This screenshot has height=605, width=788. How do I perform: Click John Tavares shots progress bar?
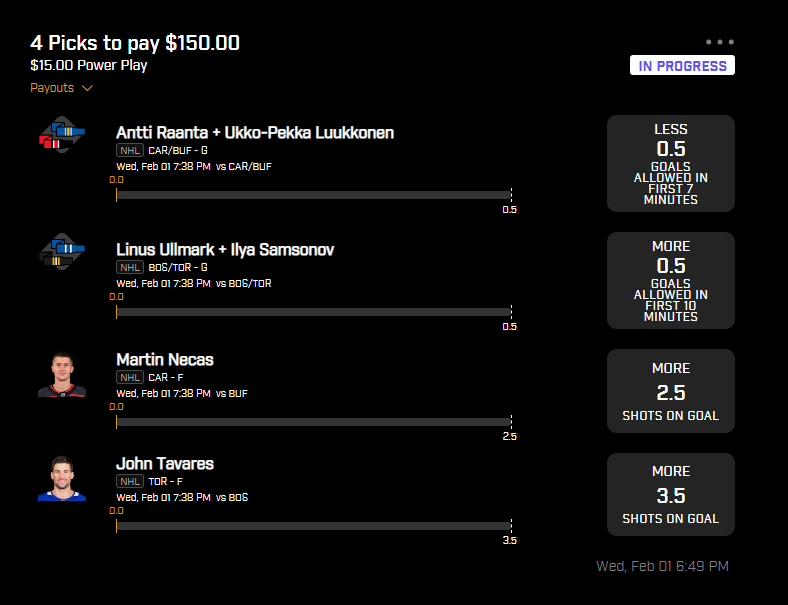point(314,526)
